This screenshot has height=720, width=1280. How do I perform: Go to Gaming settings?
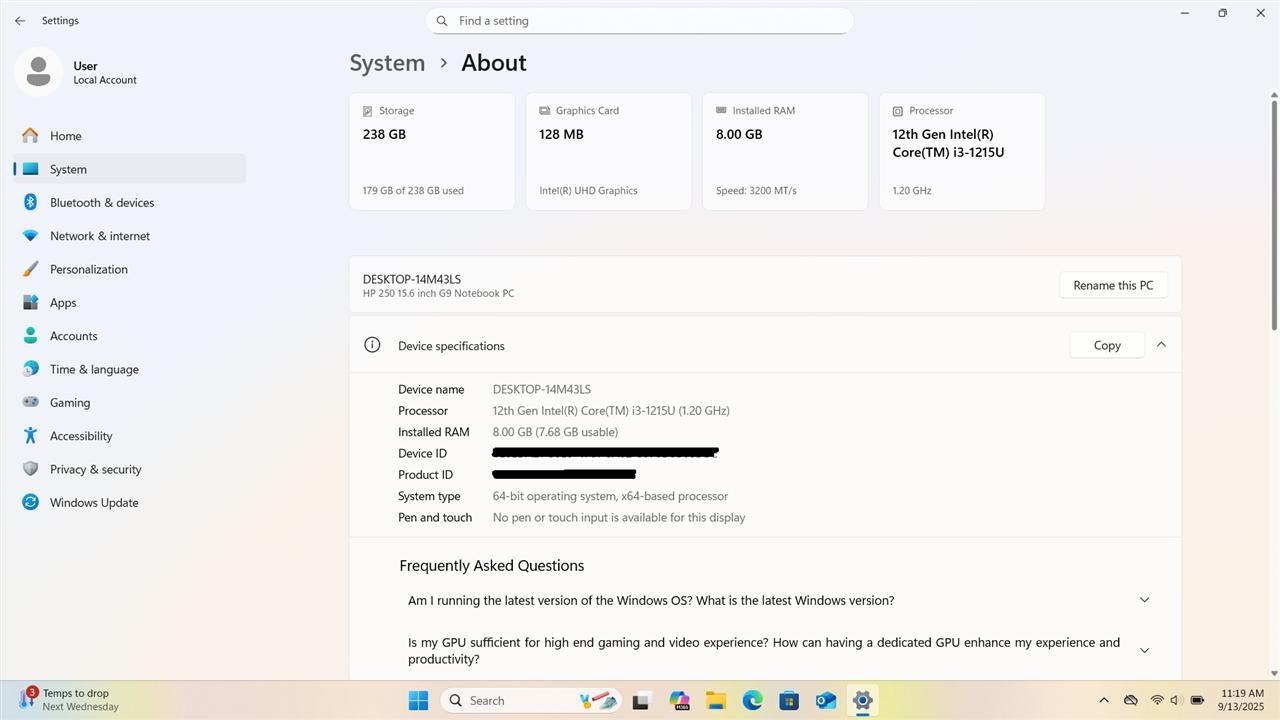(130, 402)
